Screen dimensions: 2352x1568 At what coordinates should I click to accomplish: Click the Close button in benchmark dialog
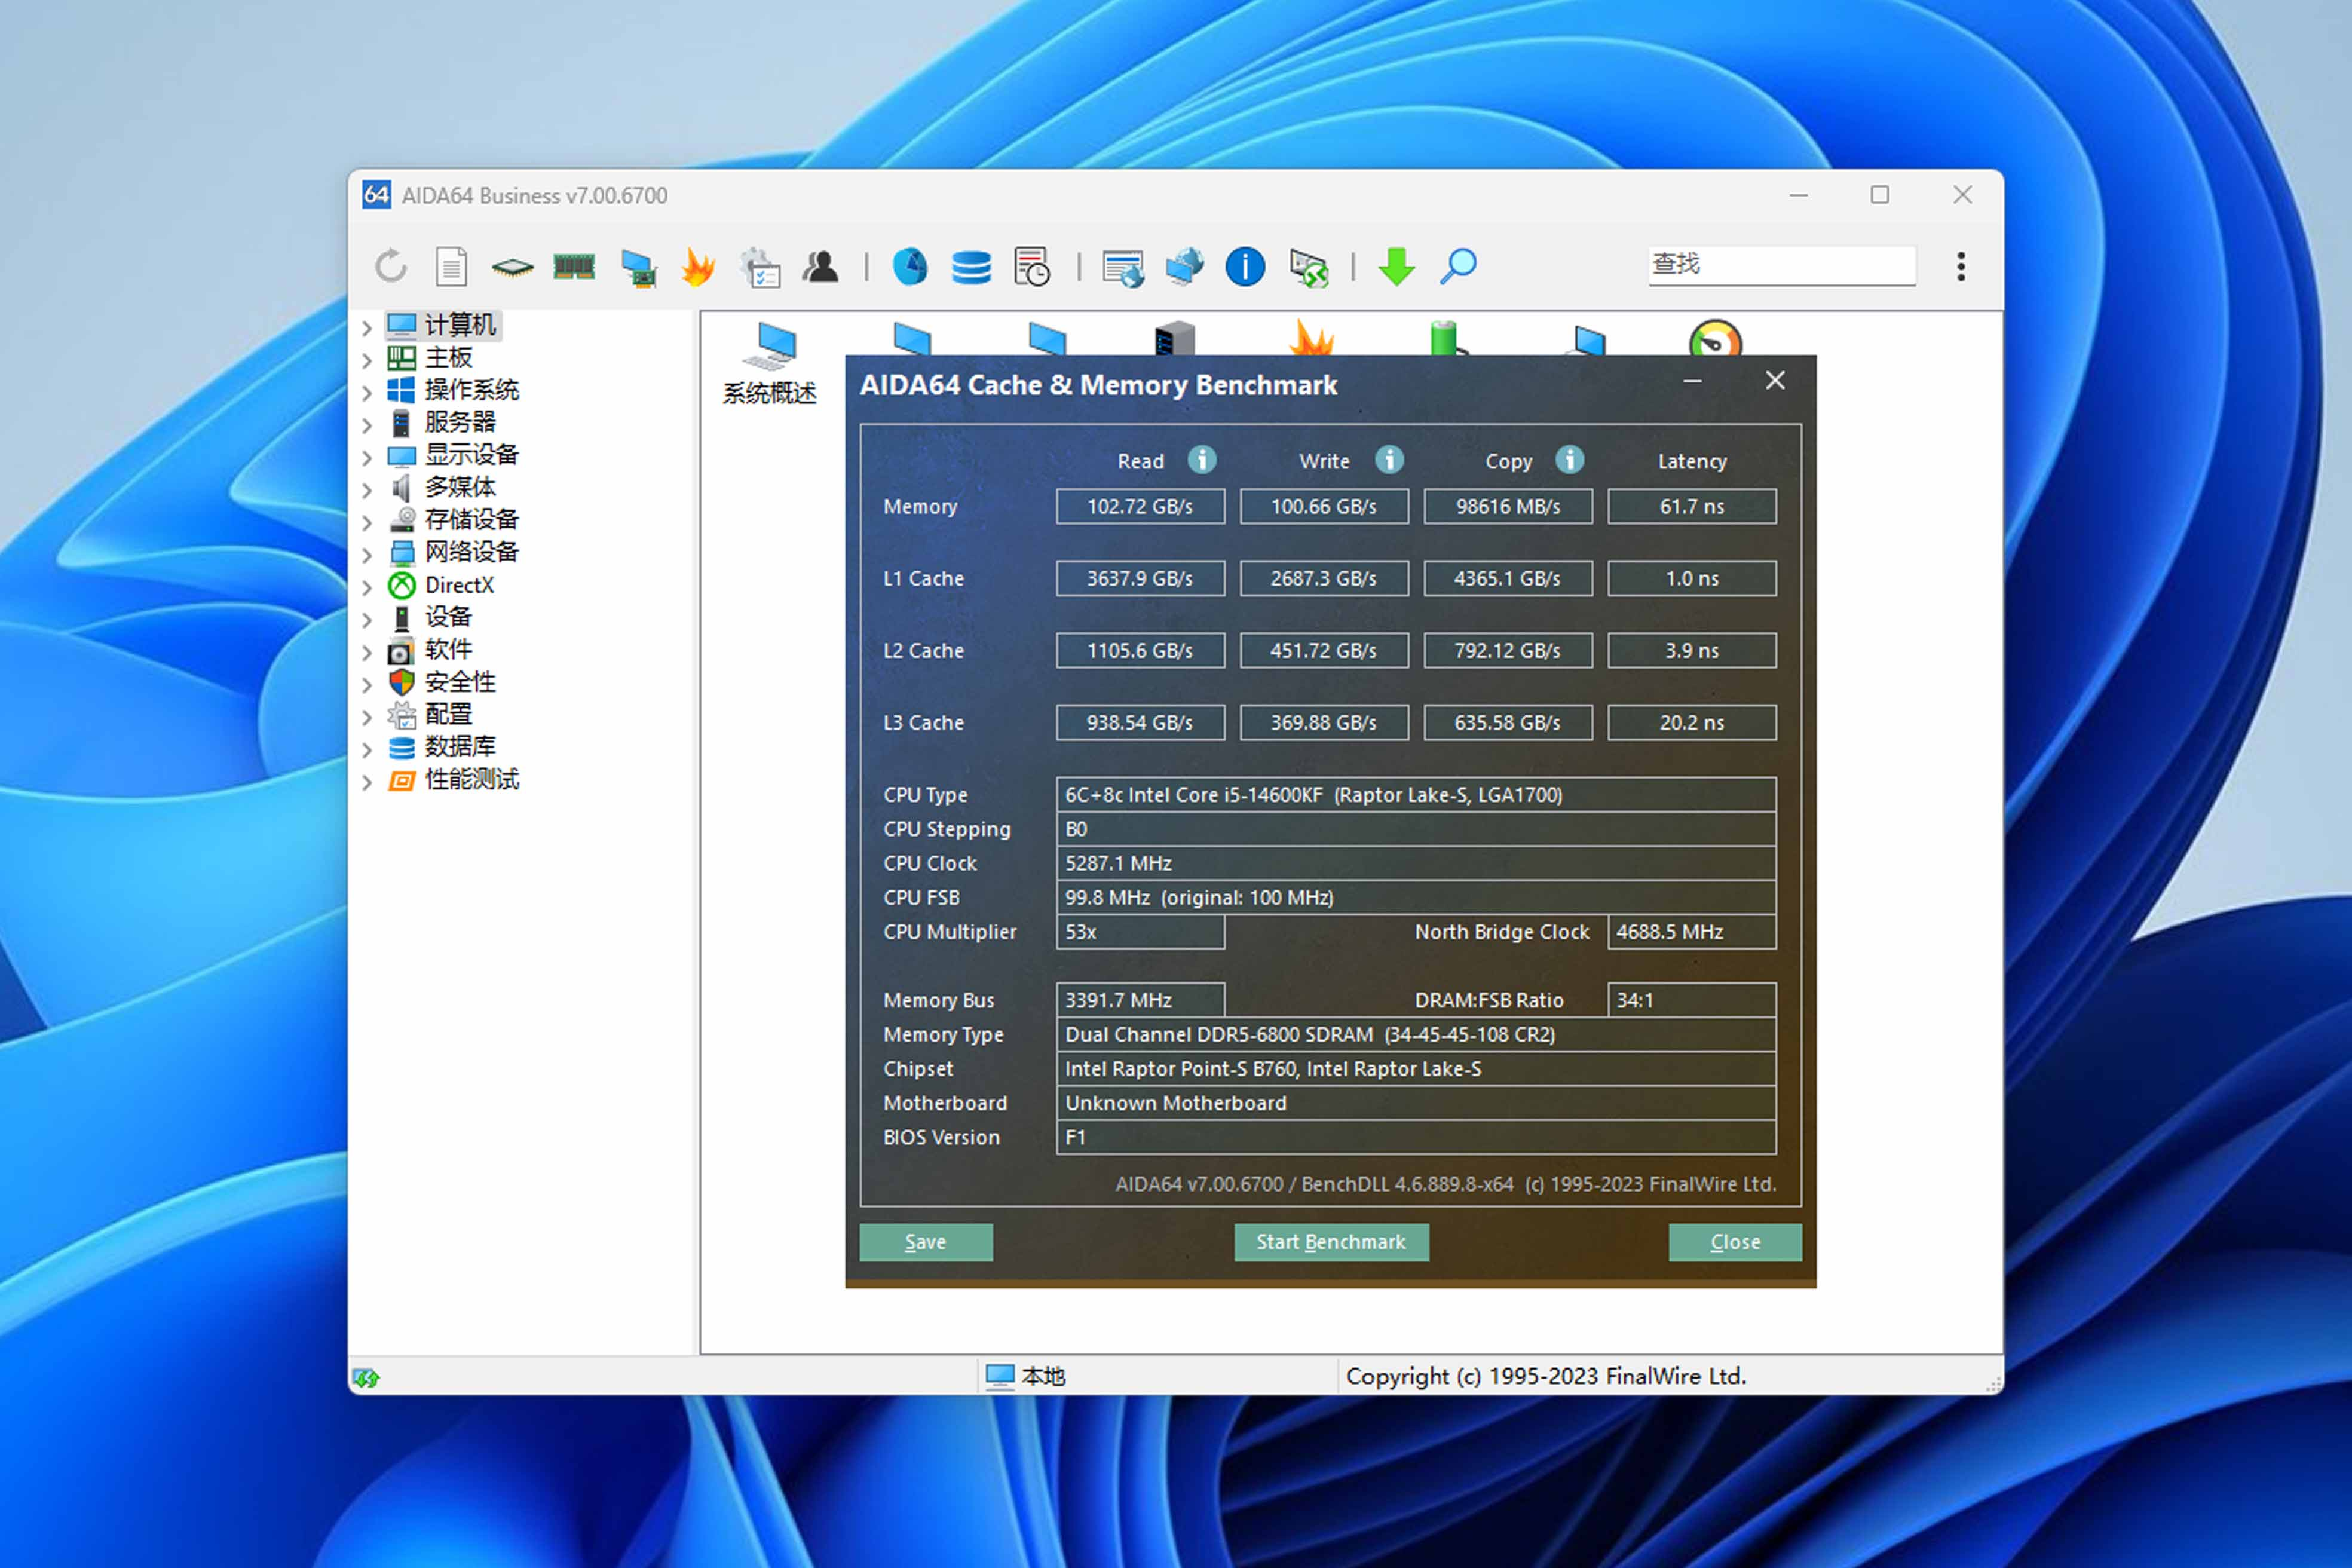(1735, 1242)
